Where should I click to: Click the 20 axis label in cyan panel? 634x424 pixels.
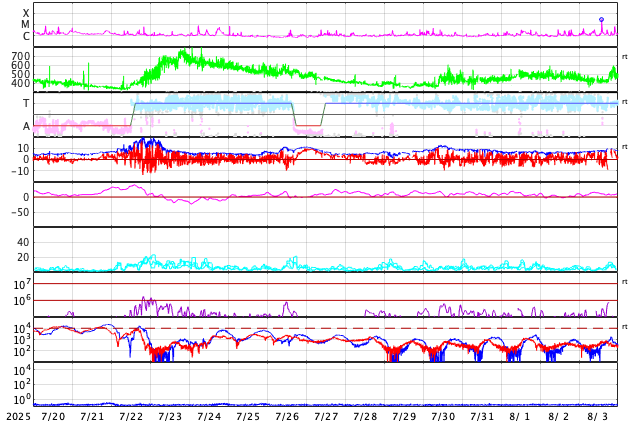(x=23, y=257)
